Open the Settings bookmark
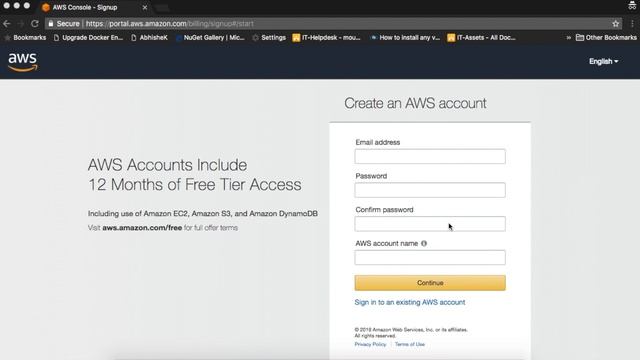This screenshot has height=360, width=640. pos(269,38)
